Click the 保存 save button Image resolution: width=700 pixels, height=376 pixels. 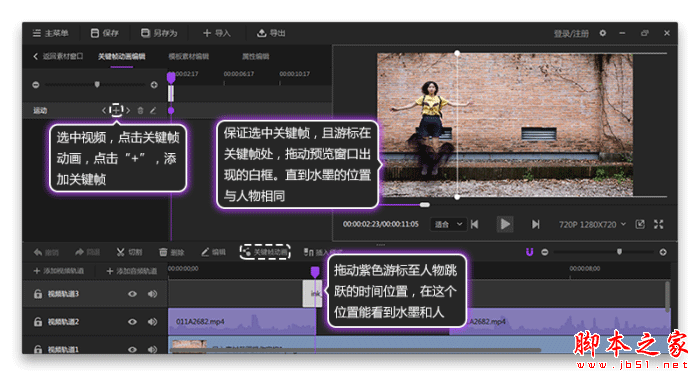[104, 33]
